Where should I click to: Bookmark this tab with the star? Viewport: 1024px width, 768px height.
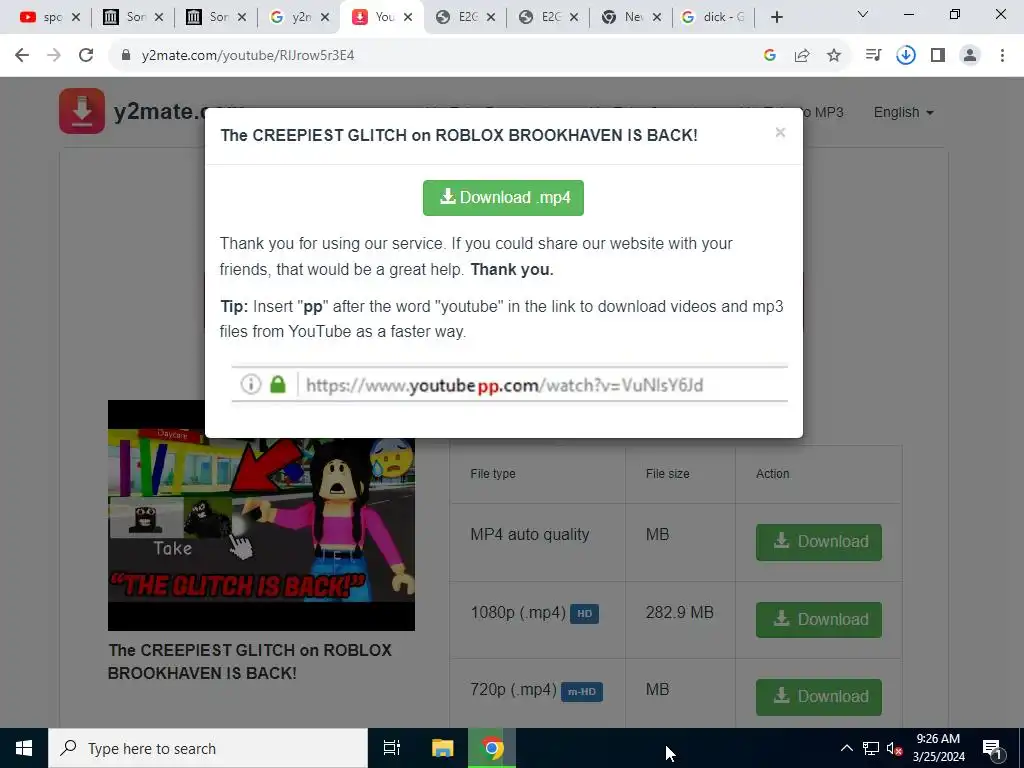(x=834, y=56)
